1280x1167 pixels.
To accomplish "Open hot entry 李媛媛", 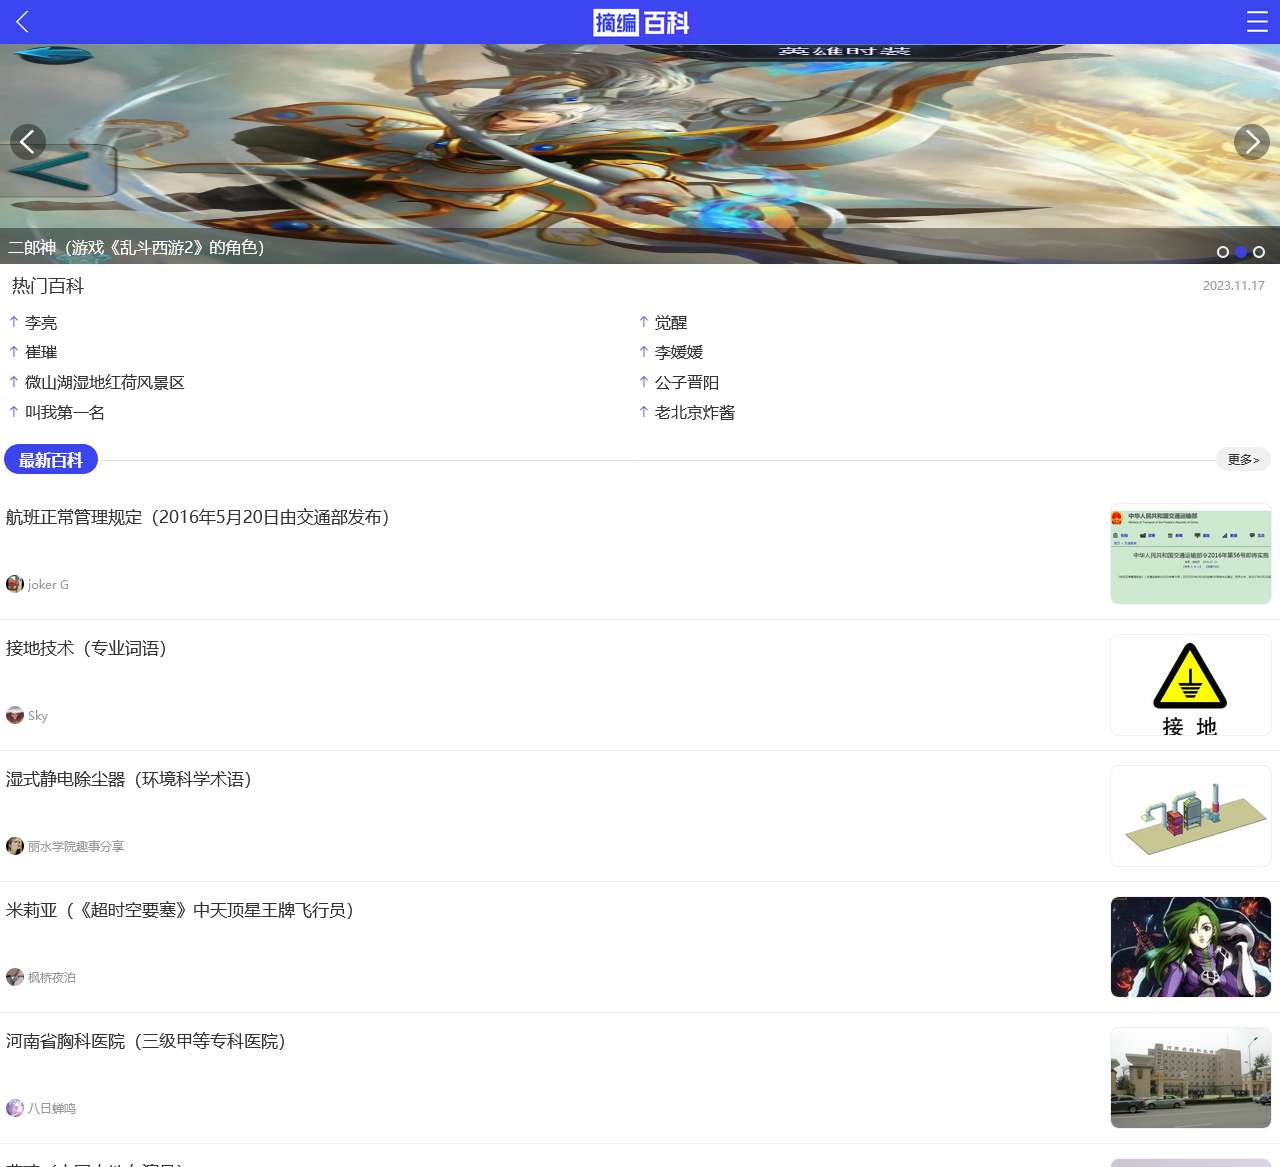I will click(679, 352).
